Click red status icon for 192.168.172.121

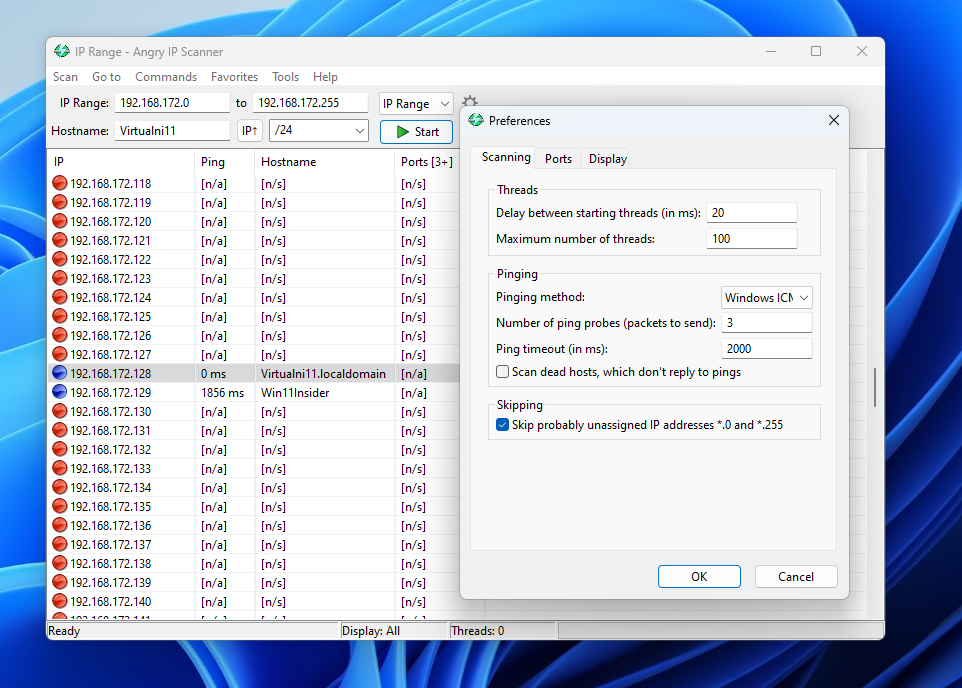tap(60, 240)
